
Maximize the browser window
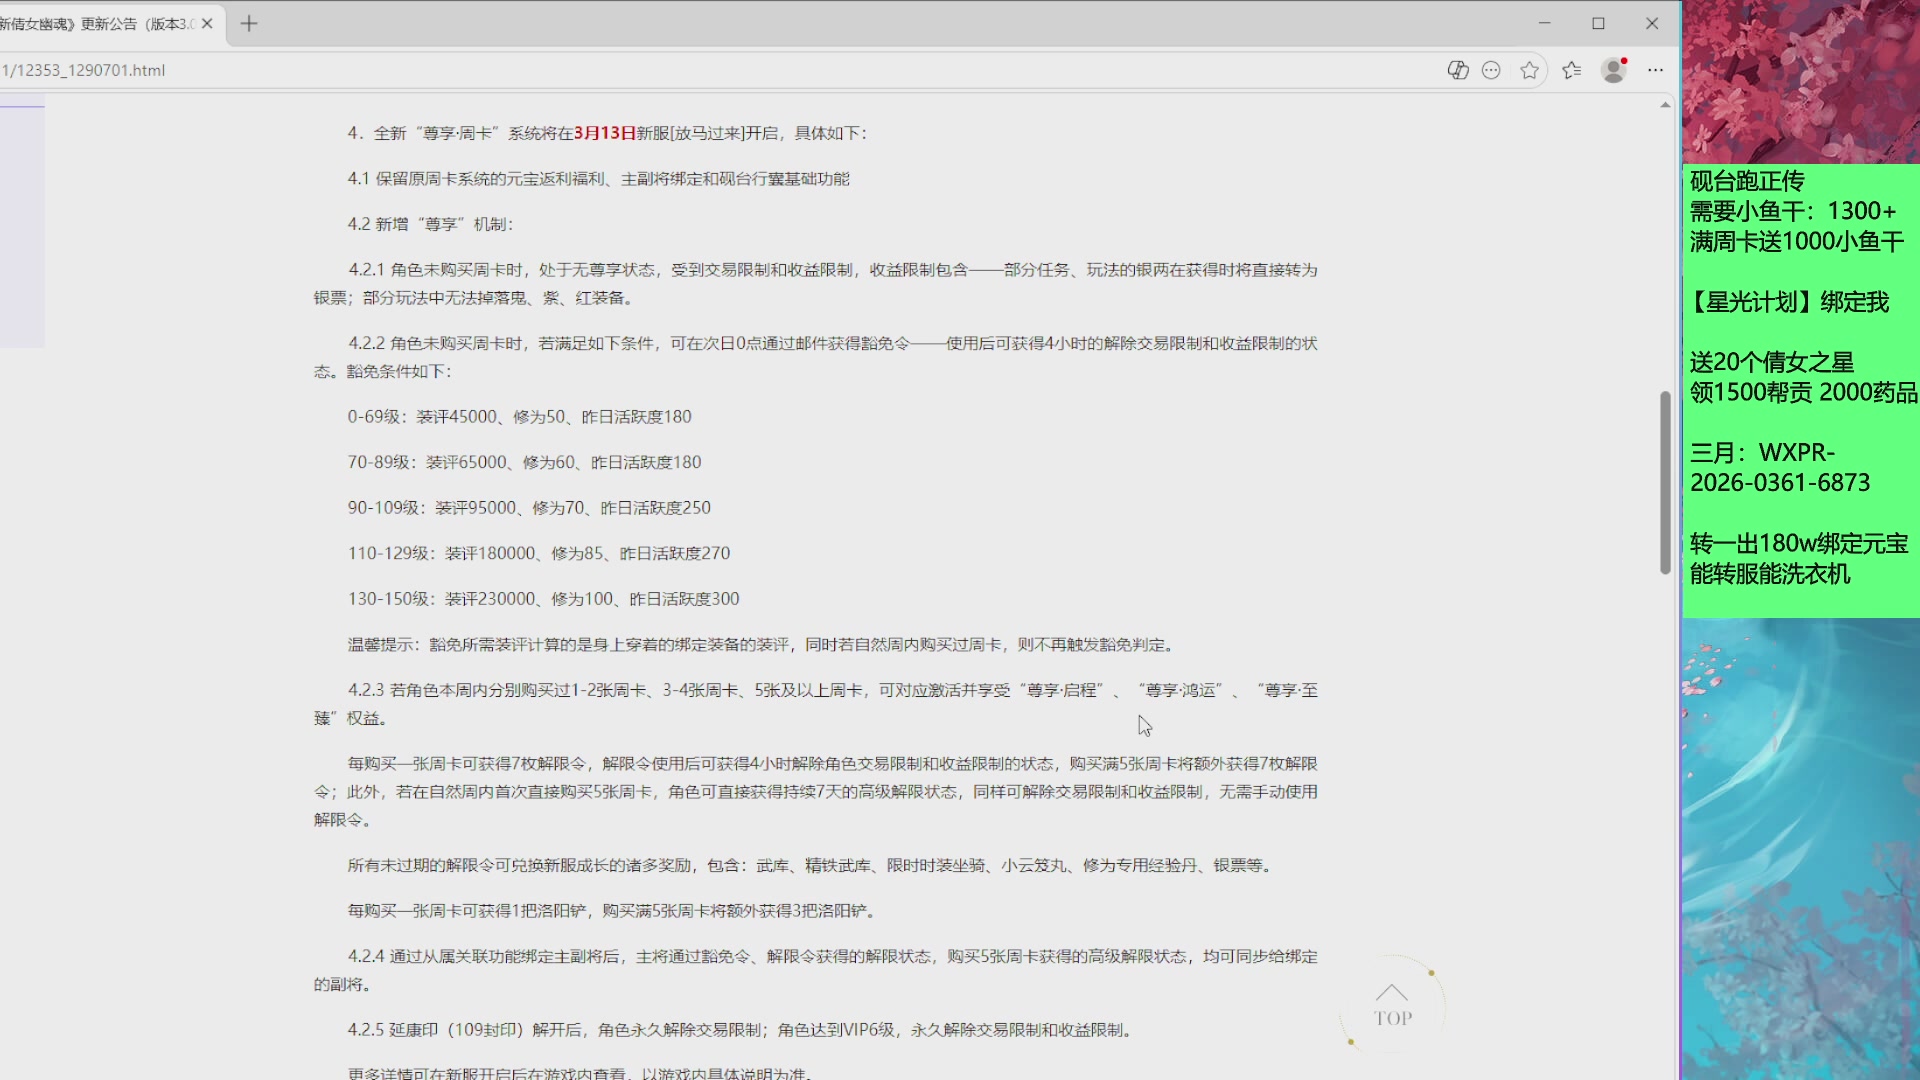coord(1598,24)
